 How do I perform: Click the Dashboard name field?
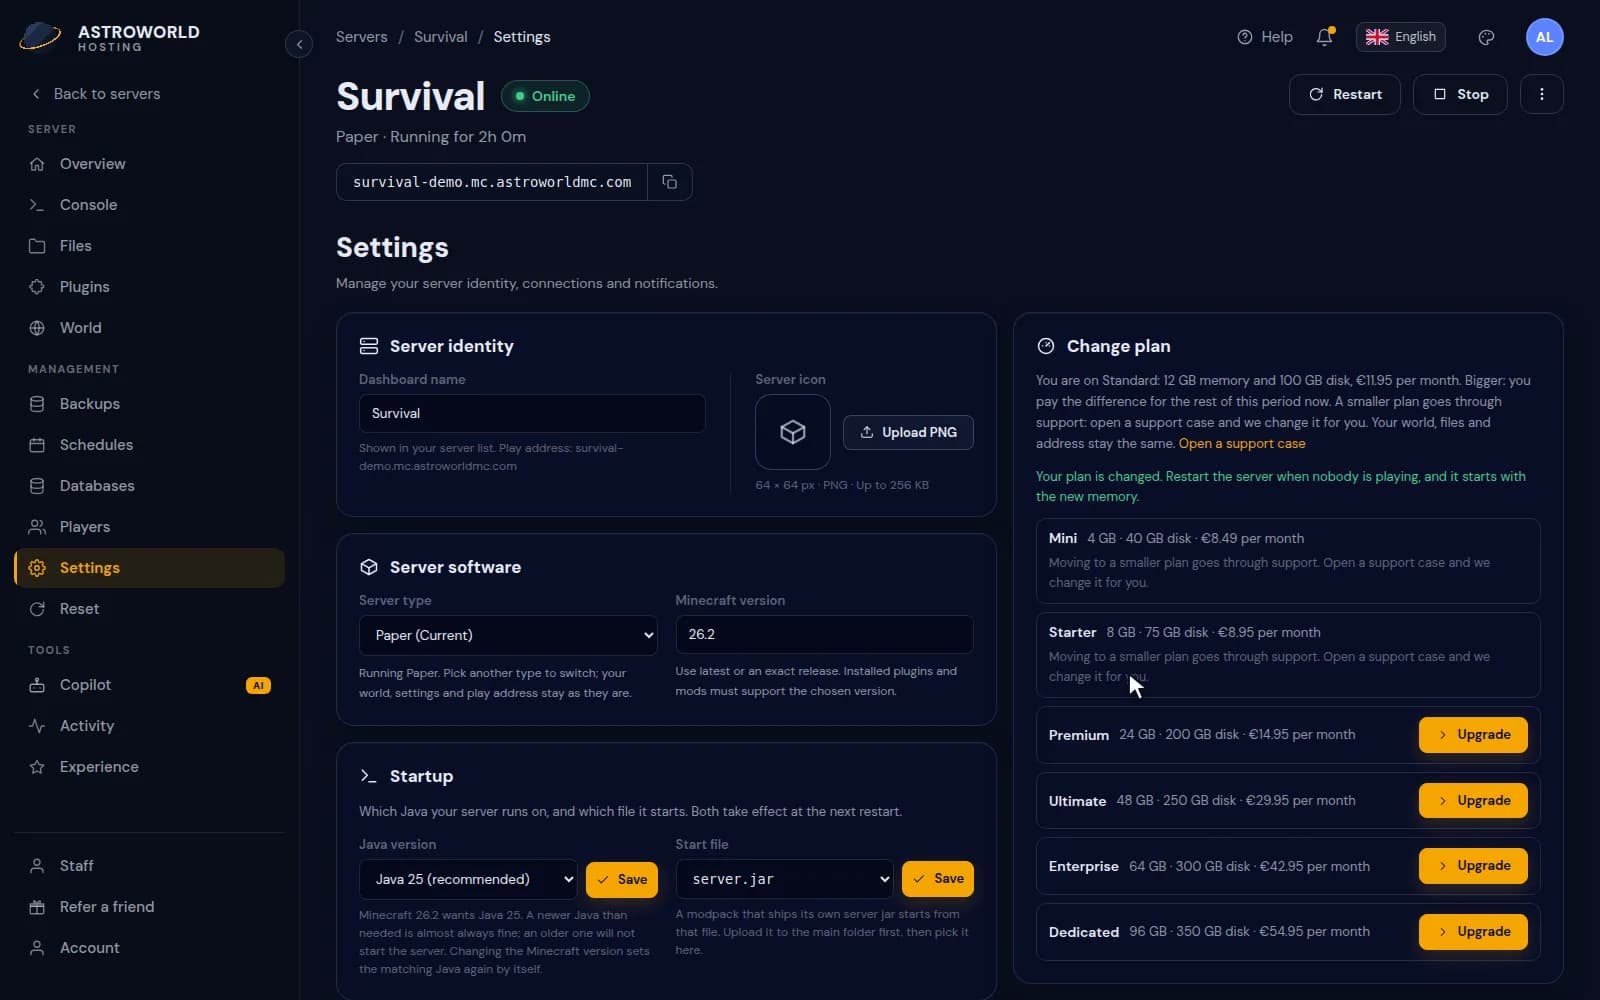coord(532,414)
